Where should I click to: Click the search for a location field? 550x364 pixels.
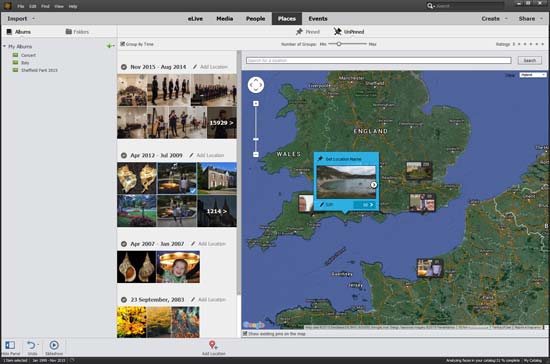(378, 60)
